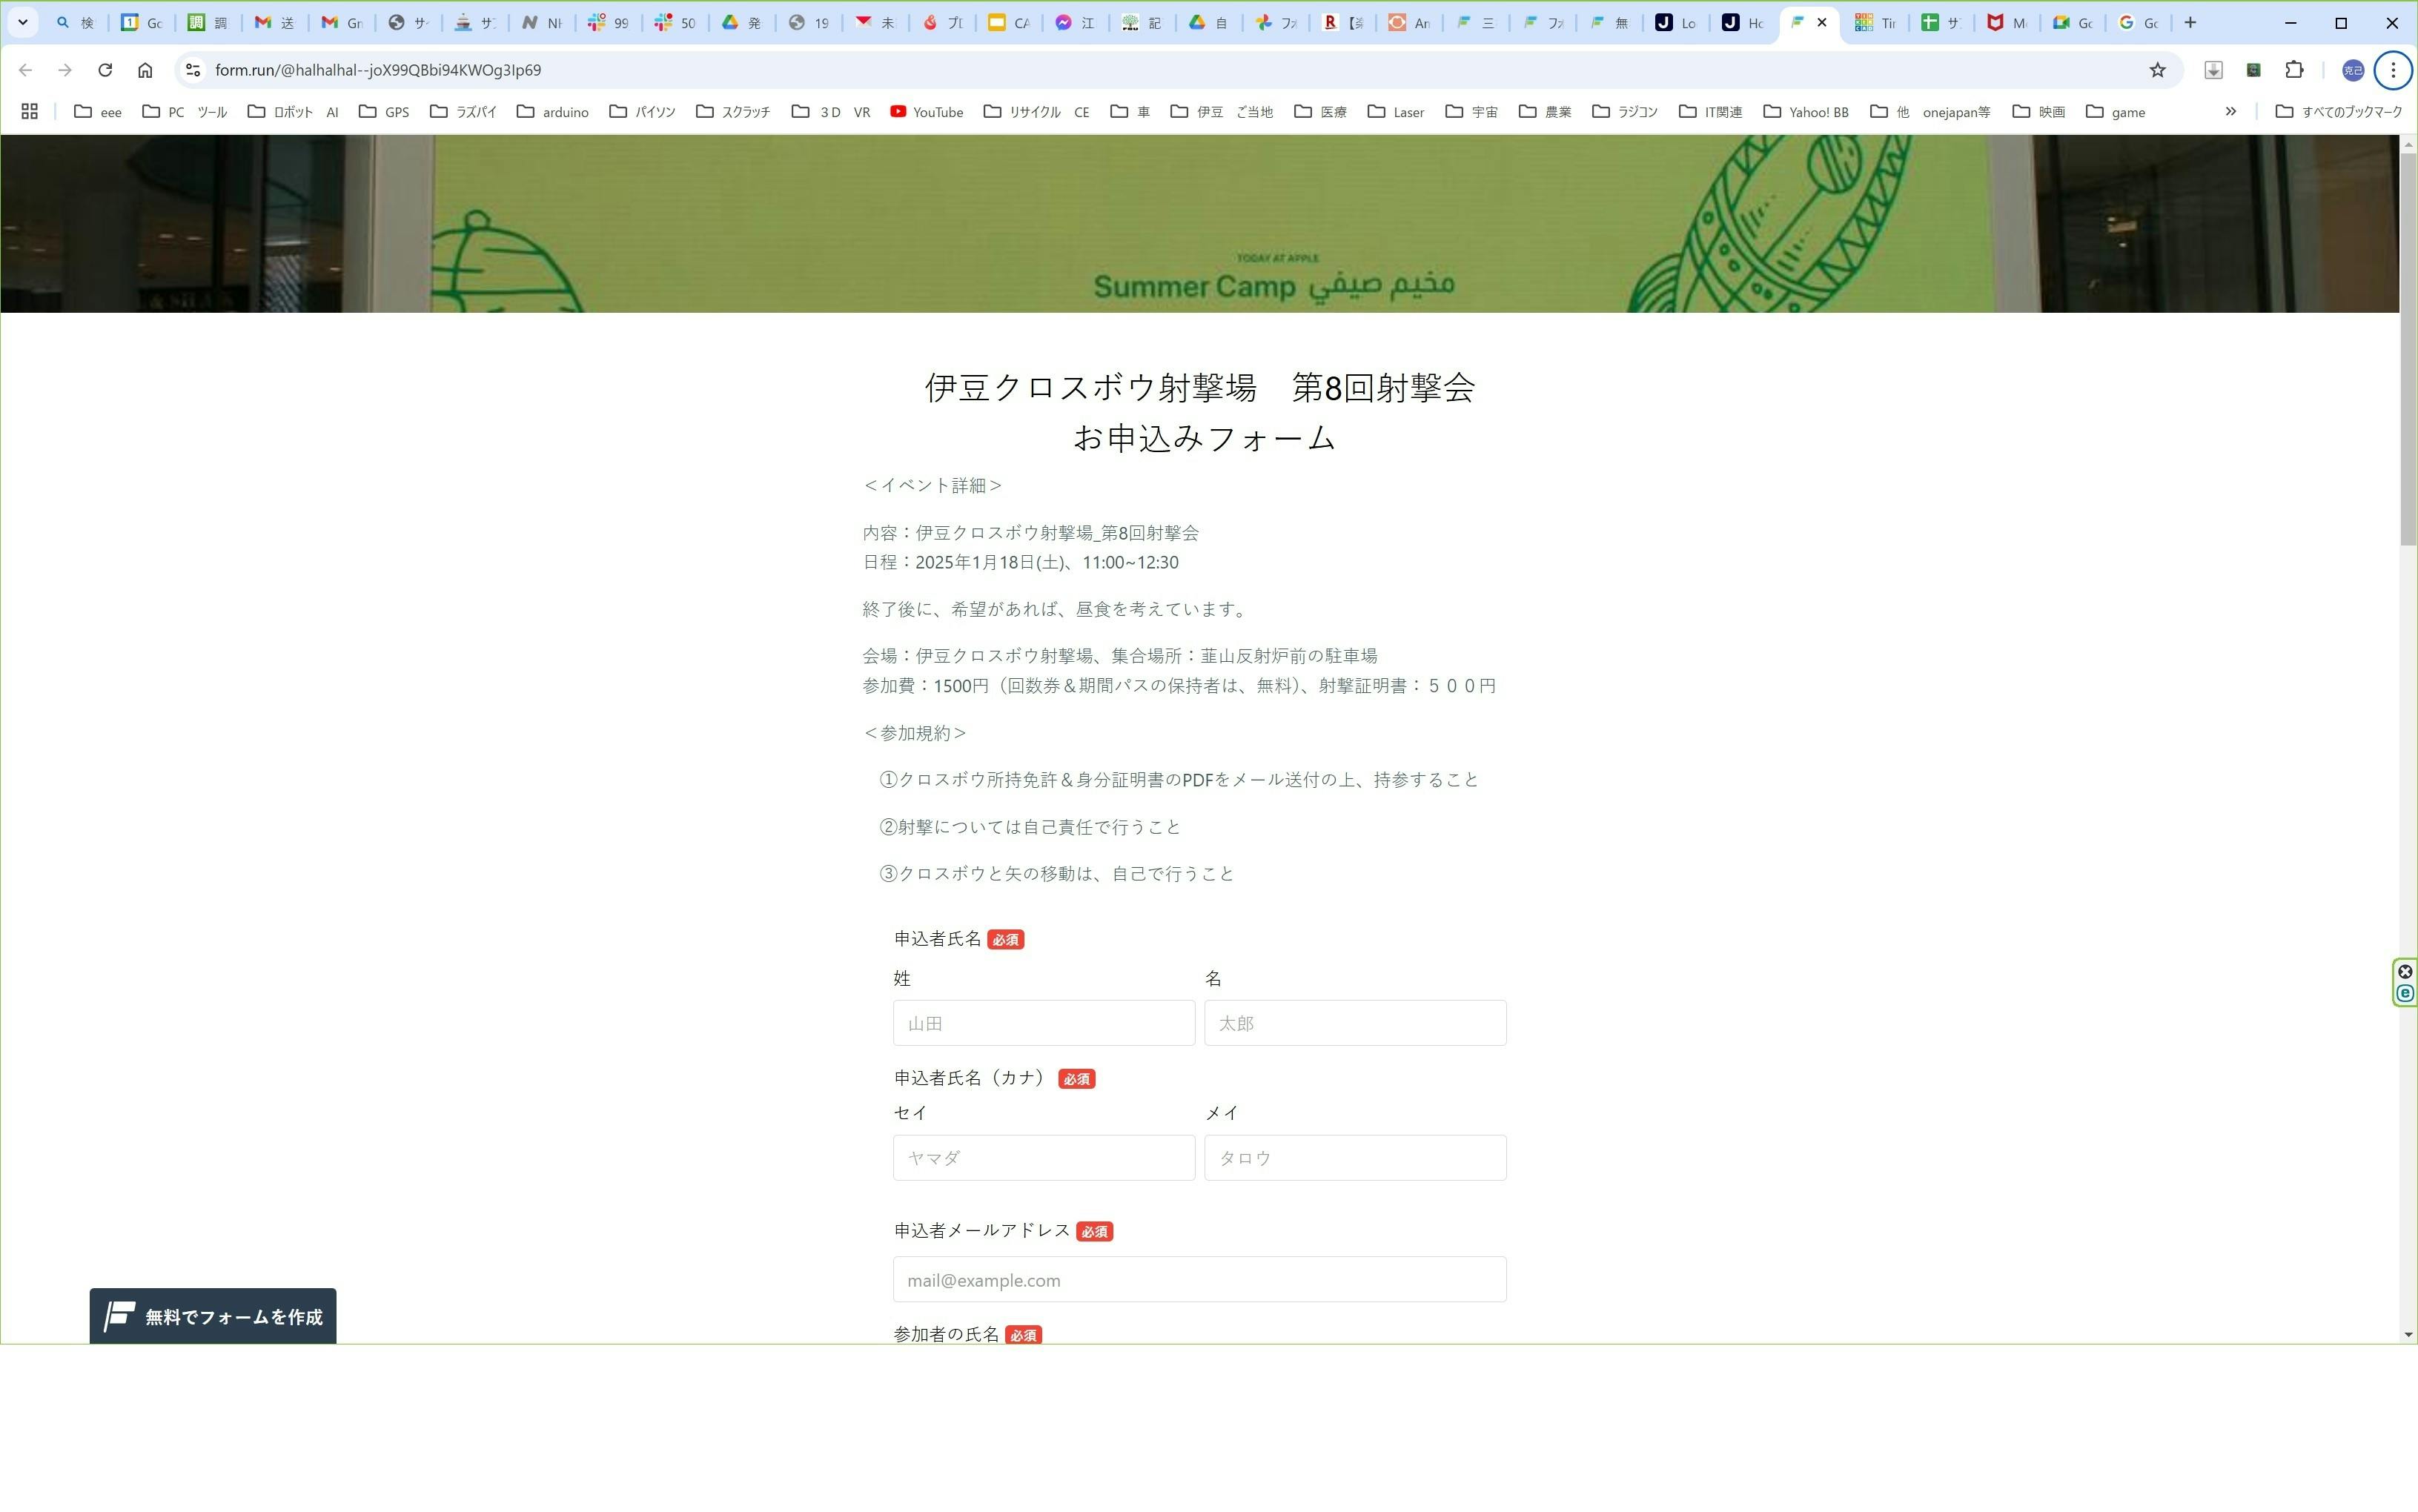Click the 姓 input field with 山田 placeholder
This screenshot has width=2418, height=1512.
pyautogui.click(x=1043, y=1023)
